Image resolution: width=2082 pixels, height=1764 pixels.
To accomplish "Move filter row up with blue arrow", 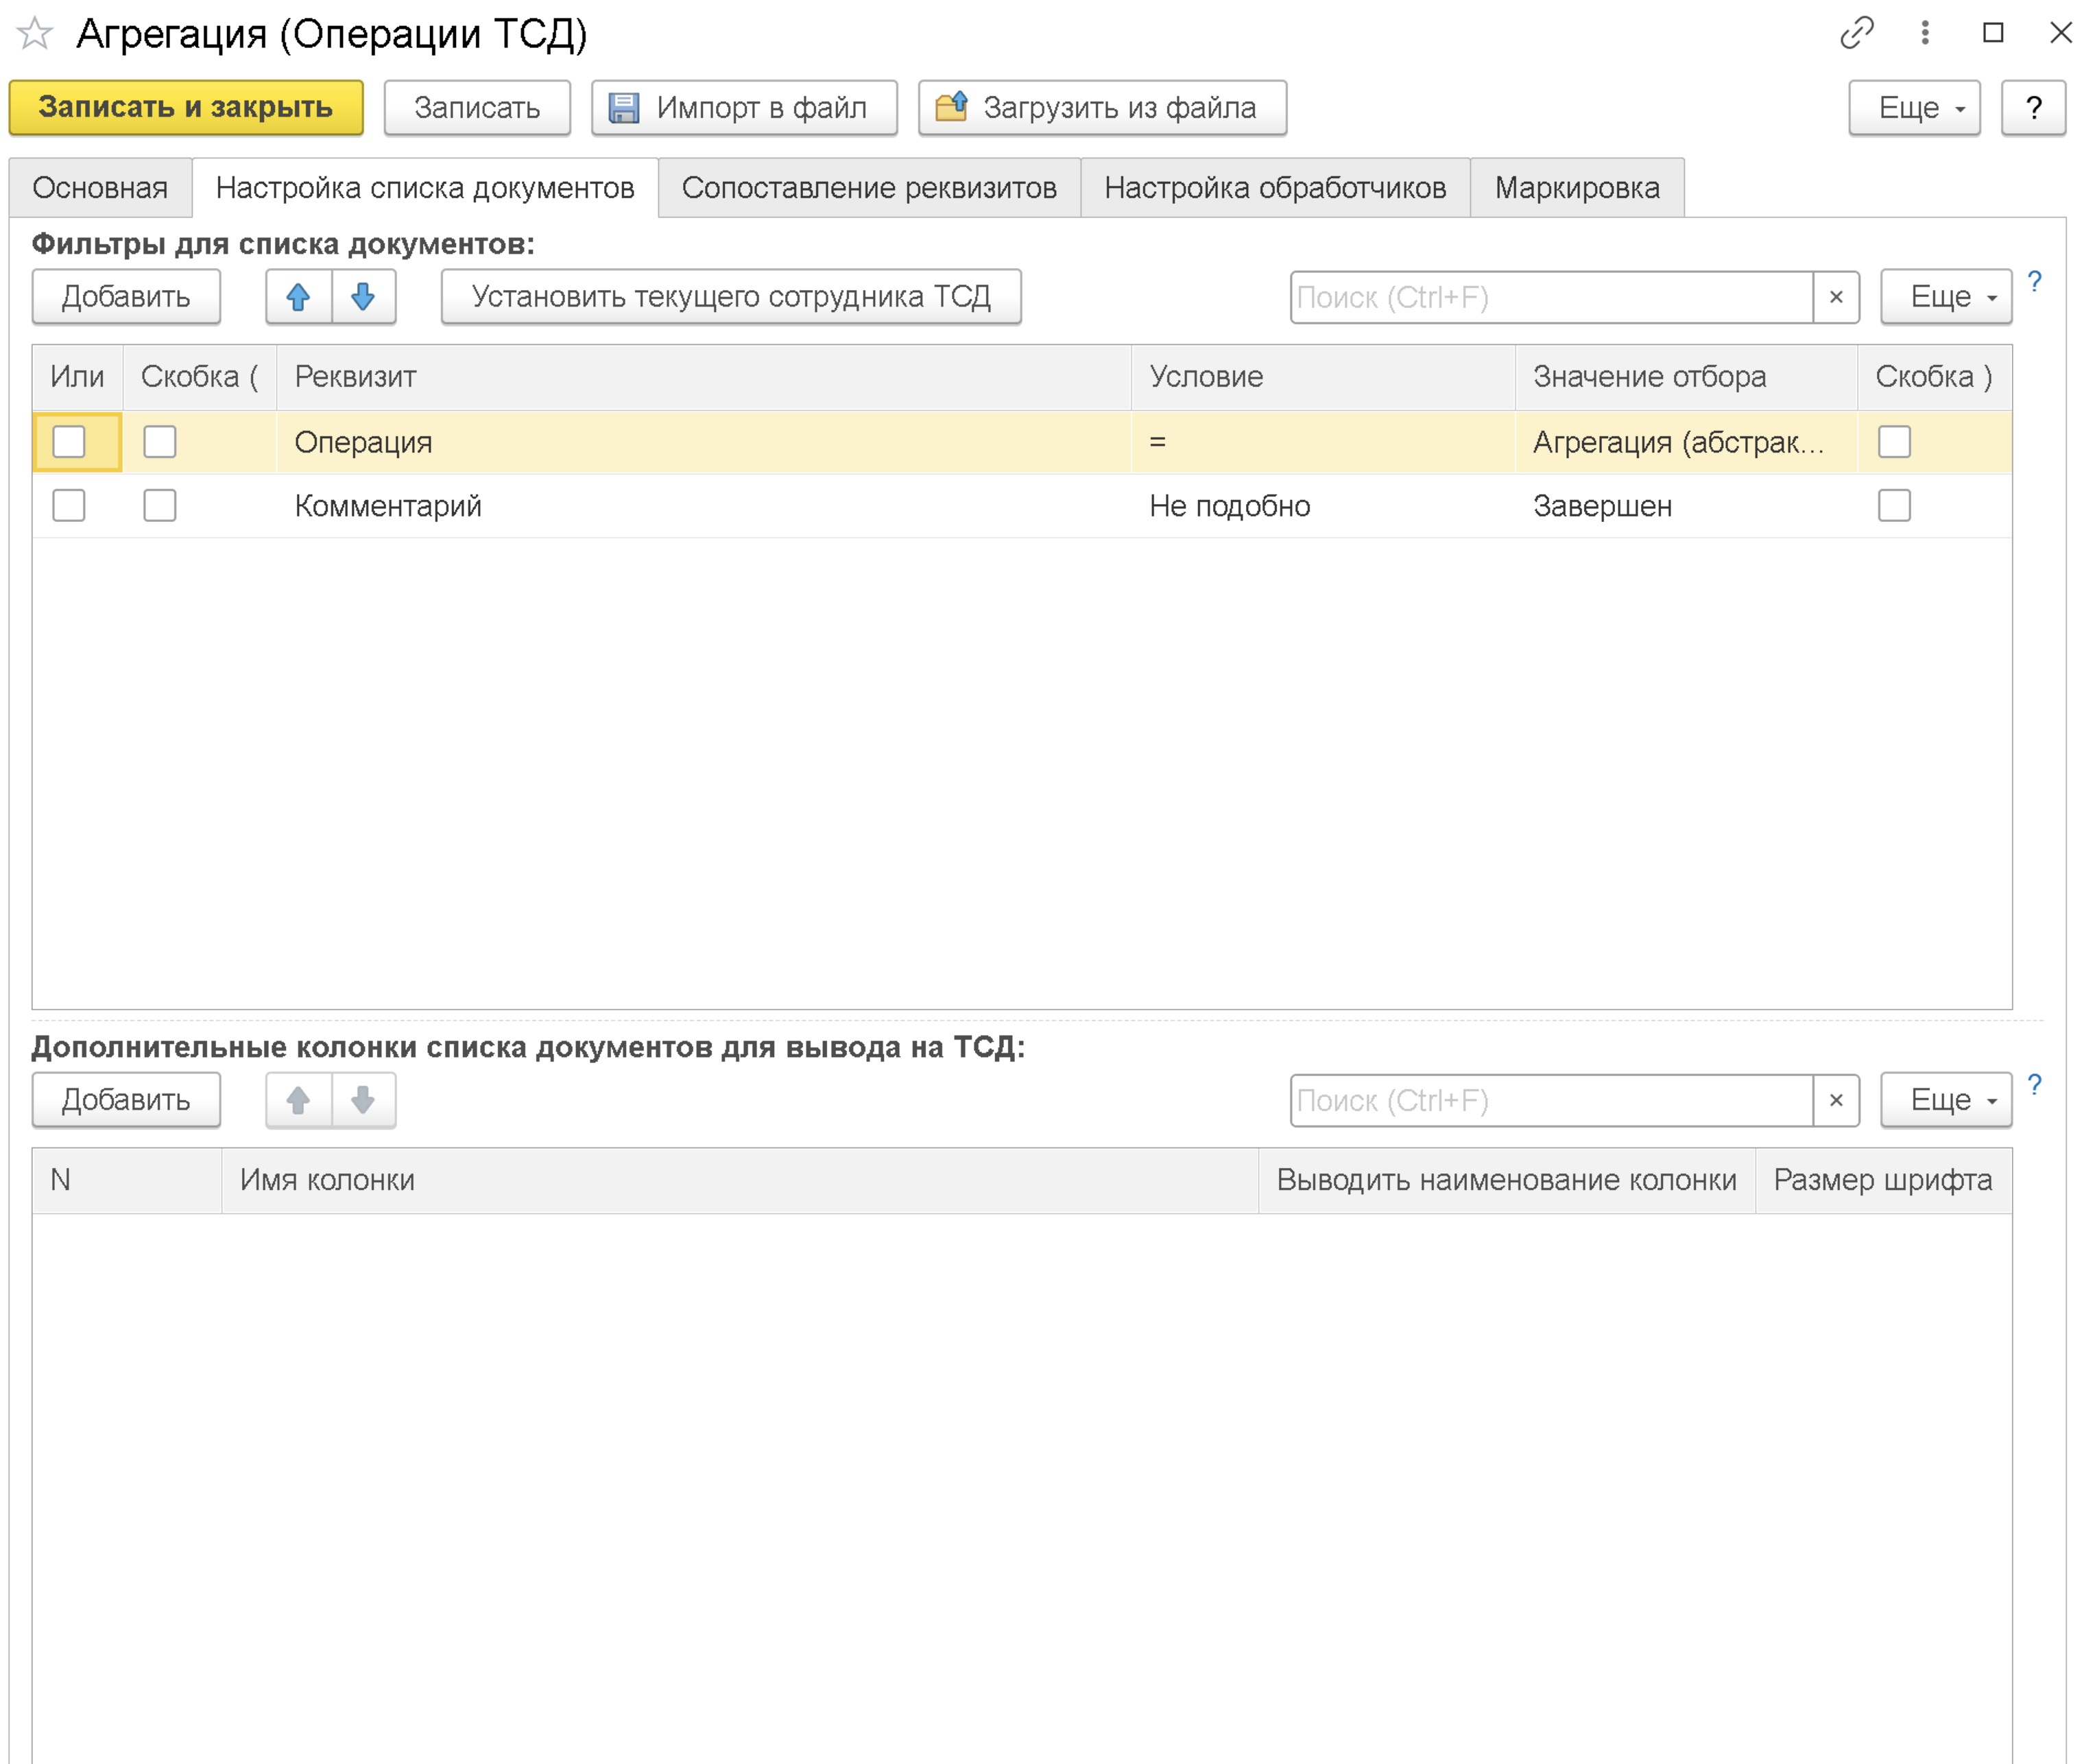I will click(x=298, y=296).
